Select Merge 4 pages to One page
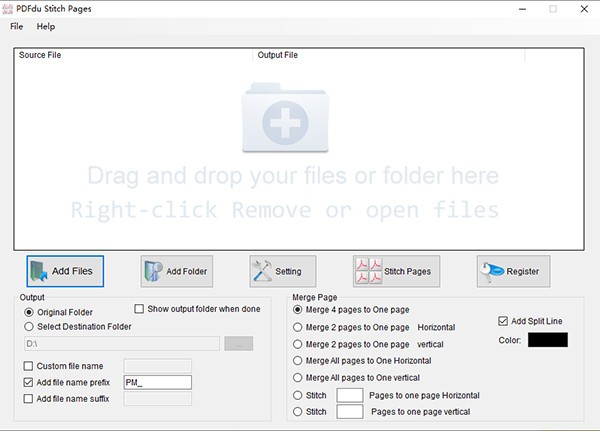 point(297,310)
